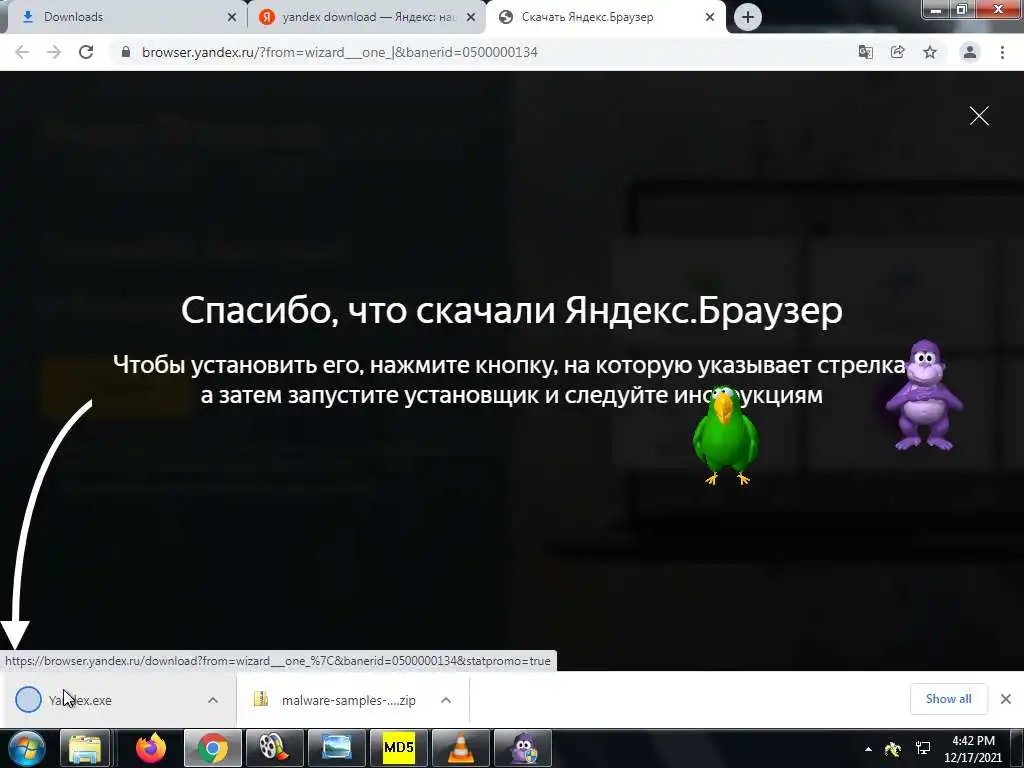Viewport: 1024px width, 768px height.
Task: Open the yandex download search tab
Action: pos(366,17)
